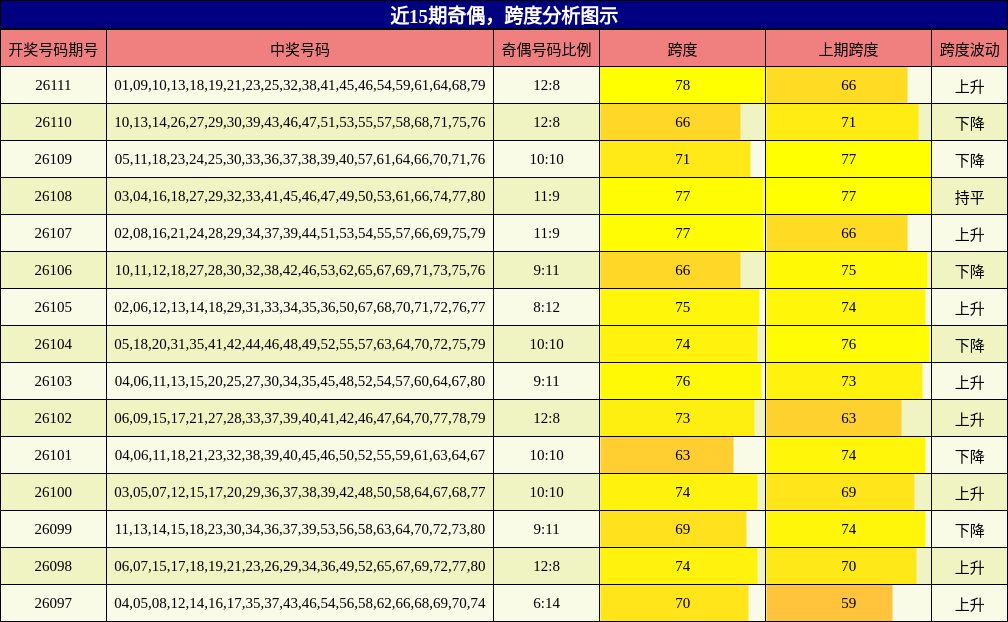
Task: Click issue number 26101
Action: [x=53, y=455]
